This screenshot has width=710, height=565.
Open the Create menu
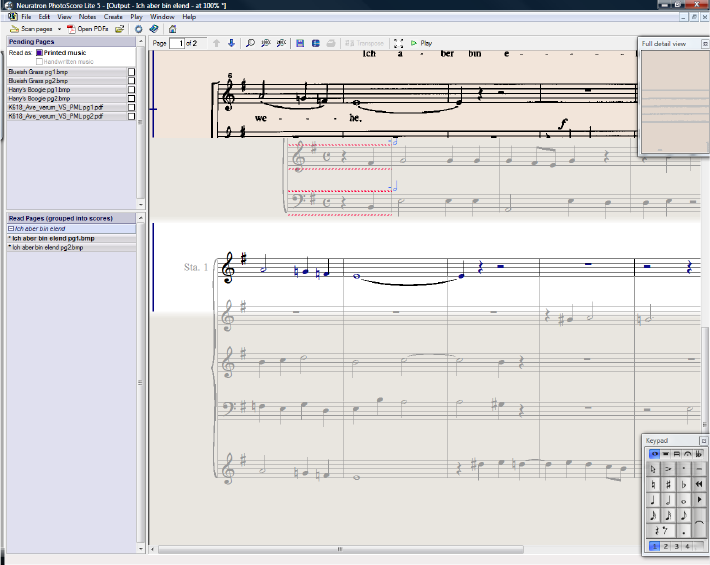click(x=113, y=17)
